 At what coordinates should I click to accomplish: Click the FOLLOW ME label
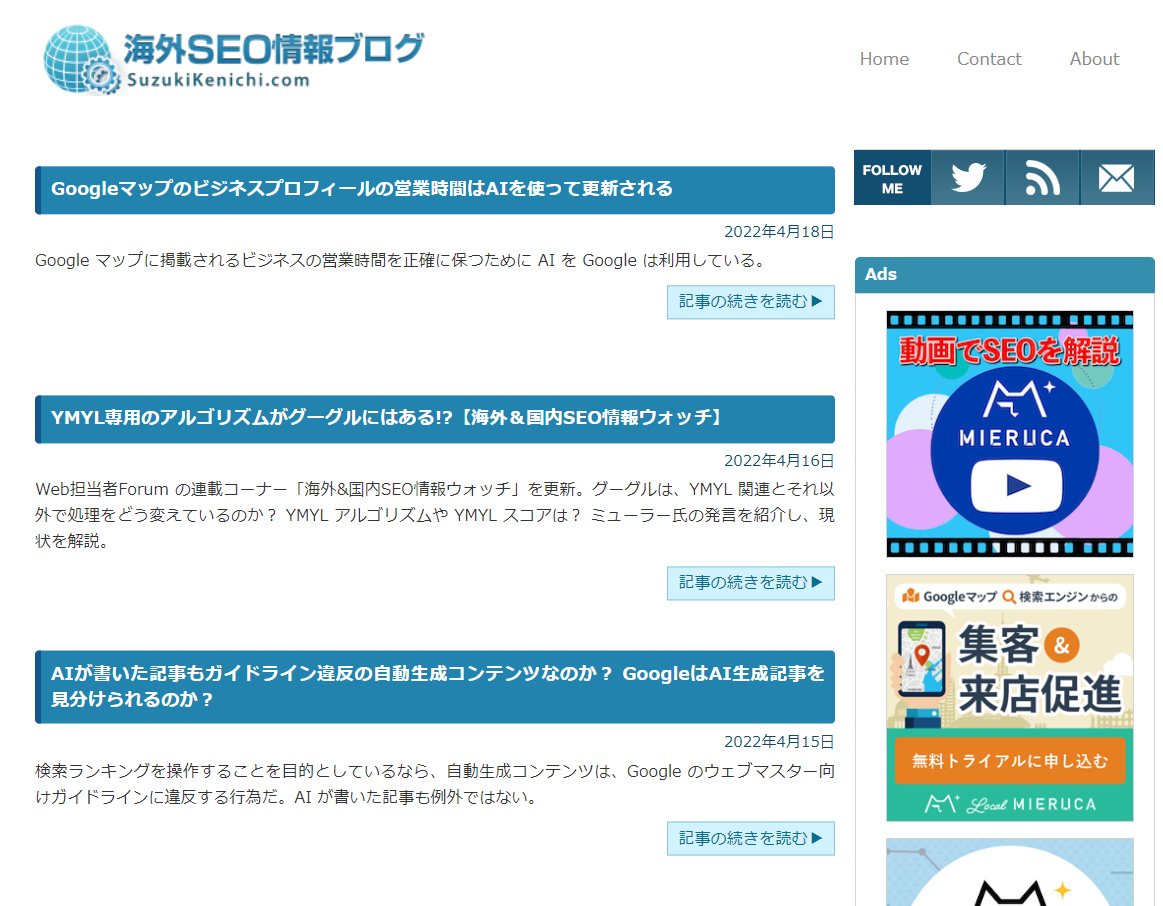click(892, 179)
